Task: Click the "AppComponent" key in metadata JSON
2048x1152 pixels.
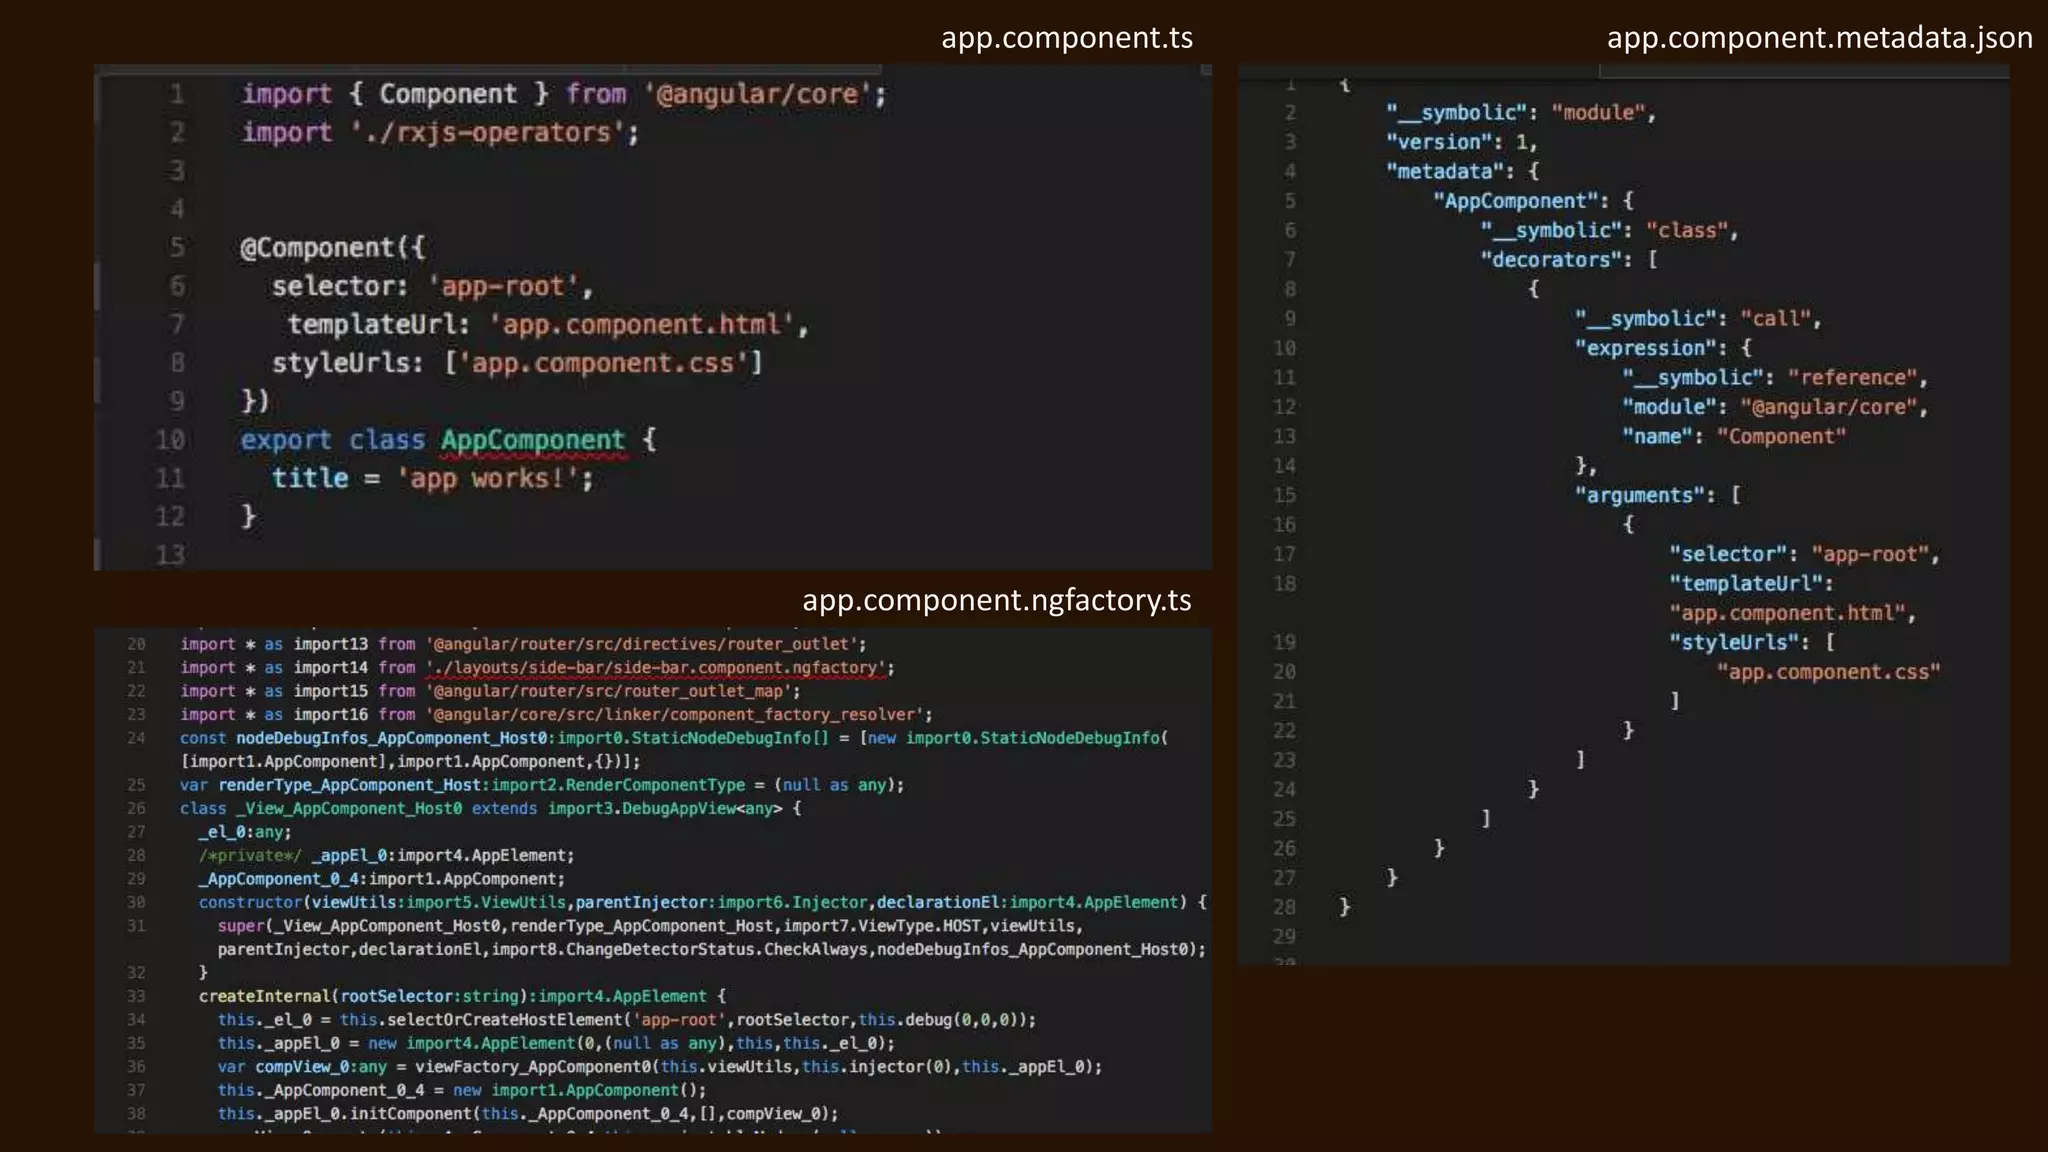Action: pos(1515,201)
